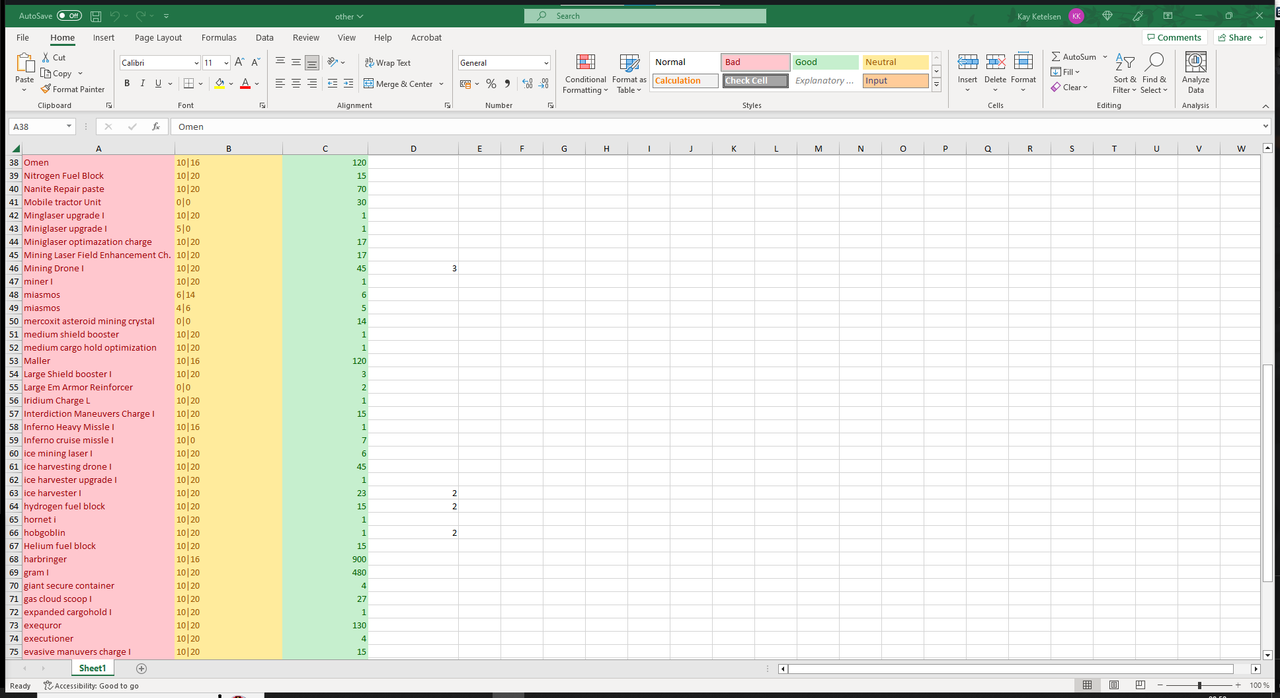
Task: Apply Percent Style to cell
Action: click(491, 84)
